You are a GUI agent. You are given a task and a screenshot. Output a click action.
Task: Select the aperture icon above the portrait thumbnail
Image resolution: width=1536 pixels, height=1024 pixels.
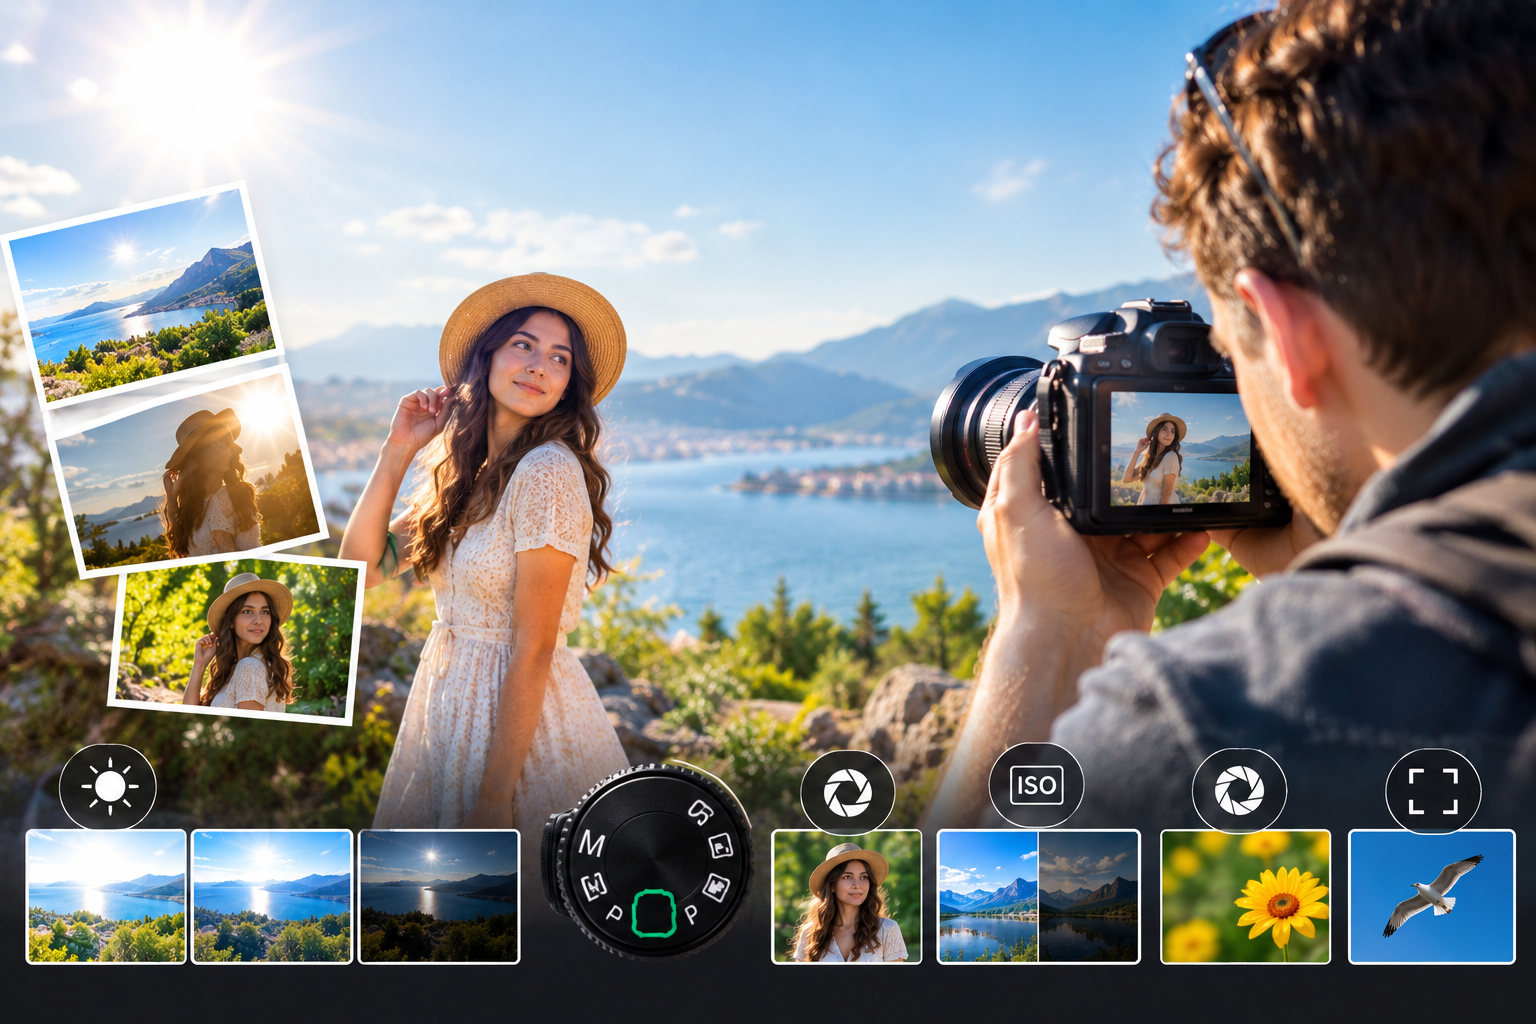click(x=847, y=793)
